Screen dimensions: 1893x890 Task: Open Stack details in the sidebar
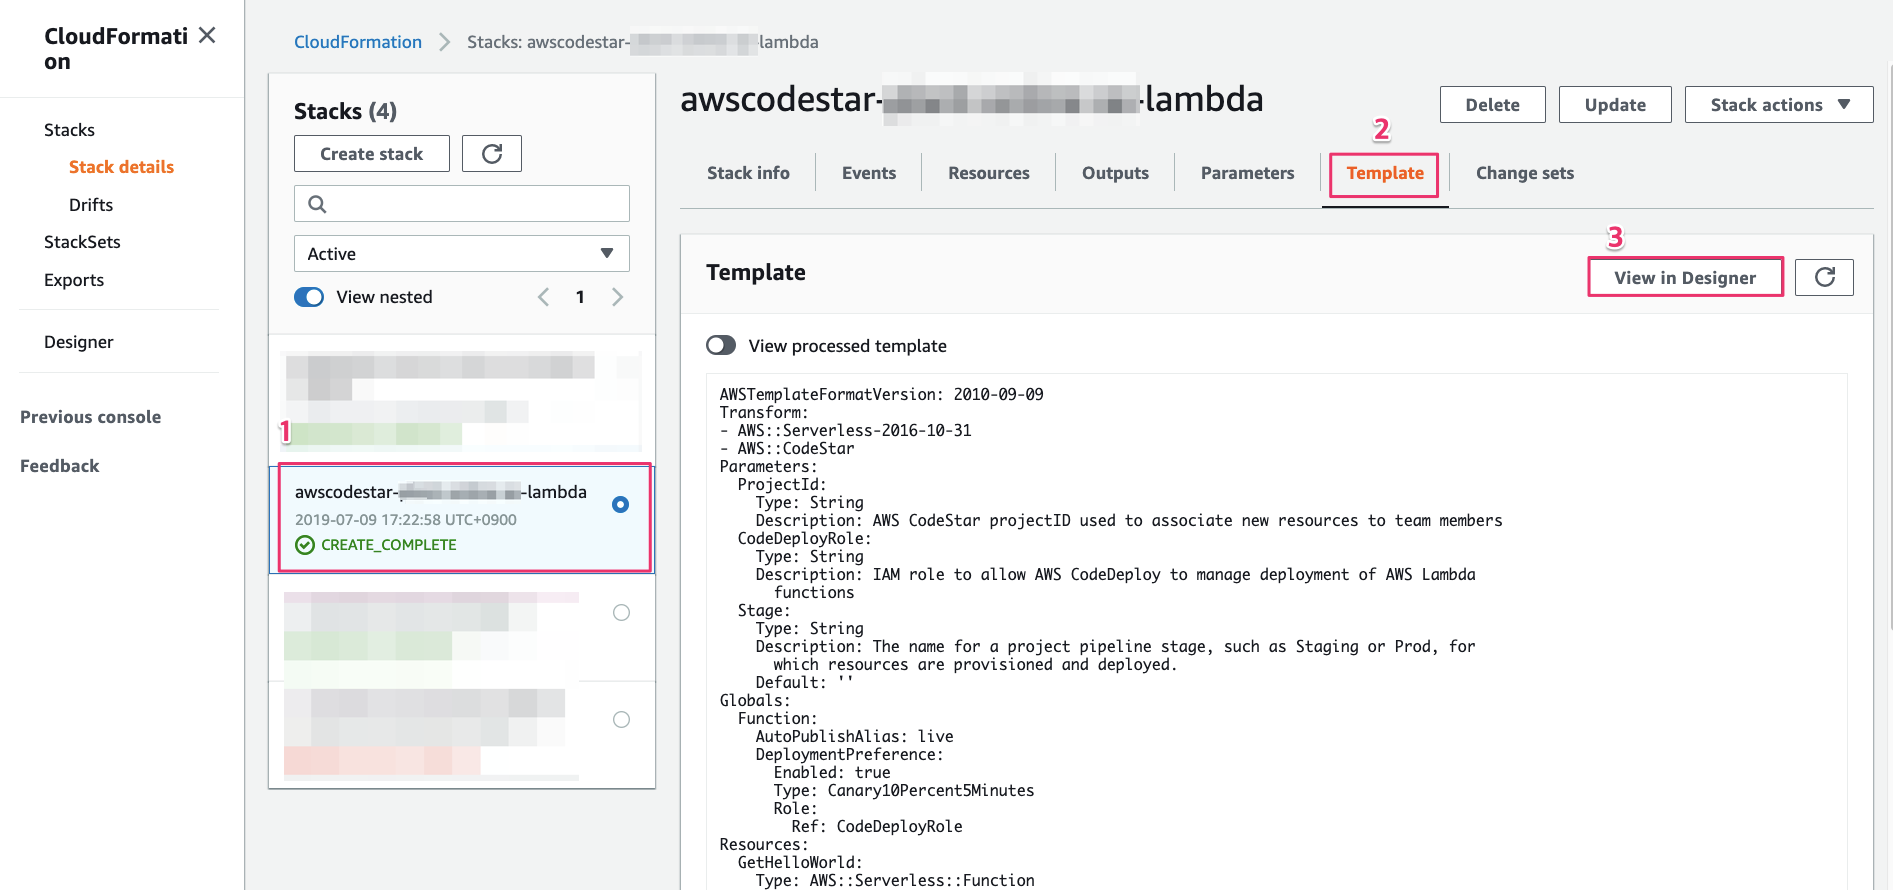[x=121, y=167]
